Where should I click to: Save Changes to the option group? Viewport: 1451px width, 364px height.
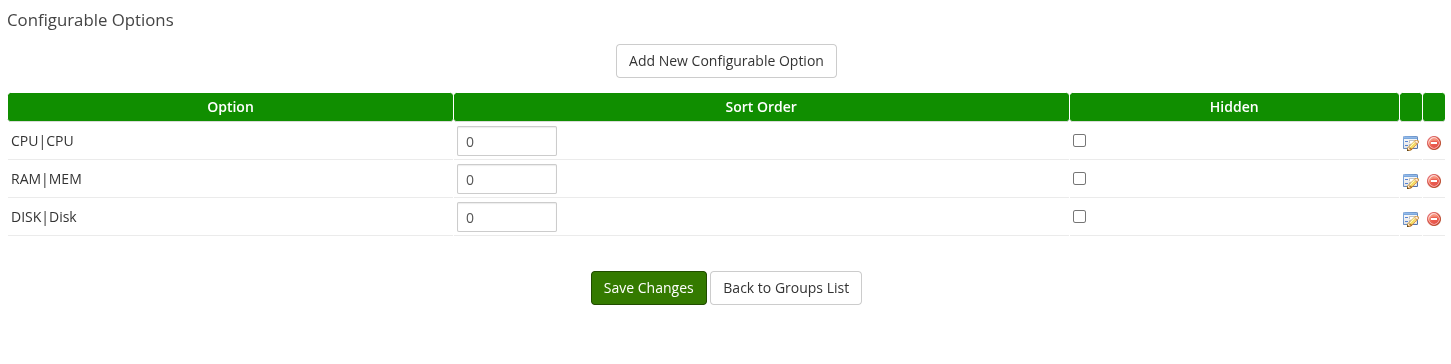pos(649,288)
